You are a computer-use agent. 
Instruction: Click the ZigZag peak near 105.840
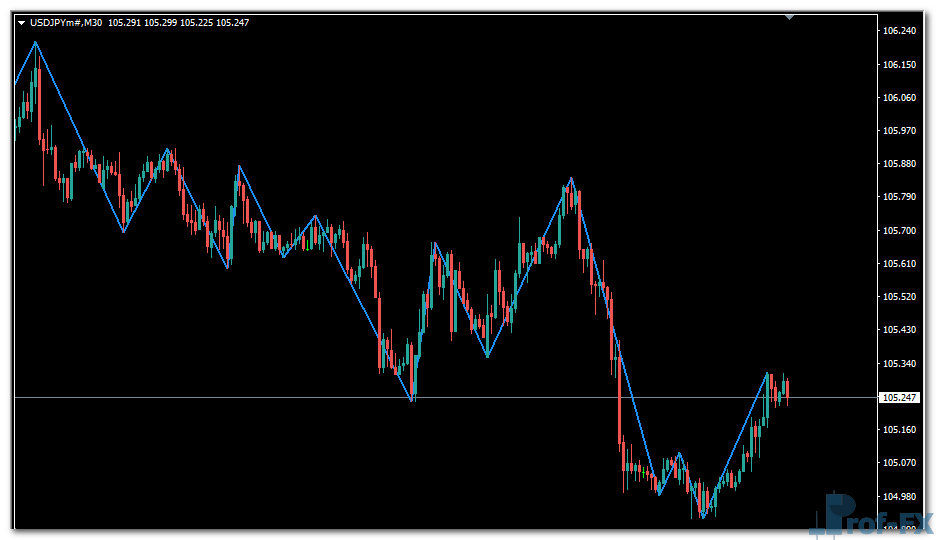click(x=571, y=179)
